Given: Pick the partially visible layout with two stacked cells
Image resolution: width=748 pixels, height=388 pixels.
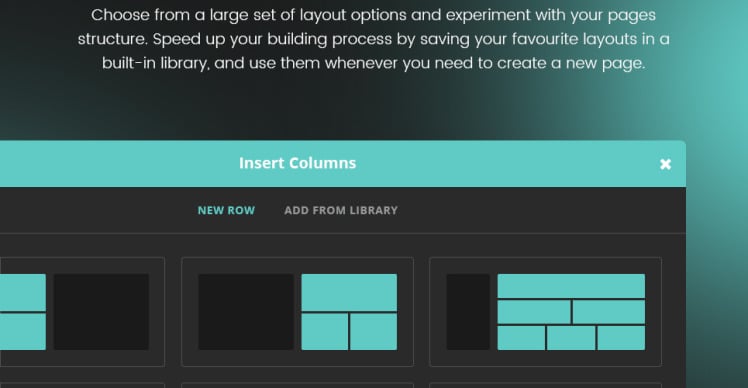Looking at the screenshot, I should tap(82, 312).
